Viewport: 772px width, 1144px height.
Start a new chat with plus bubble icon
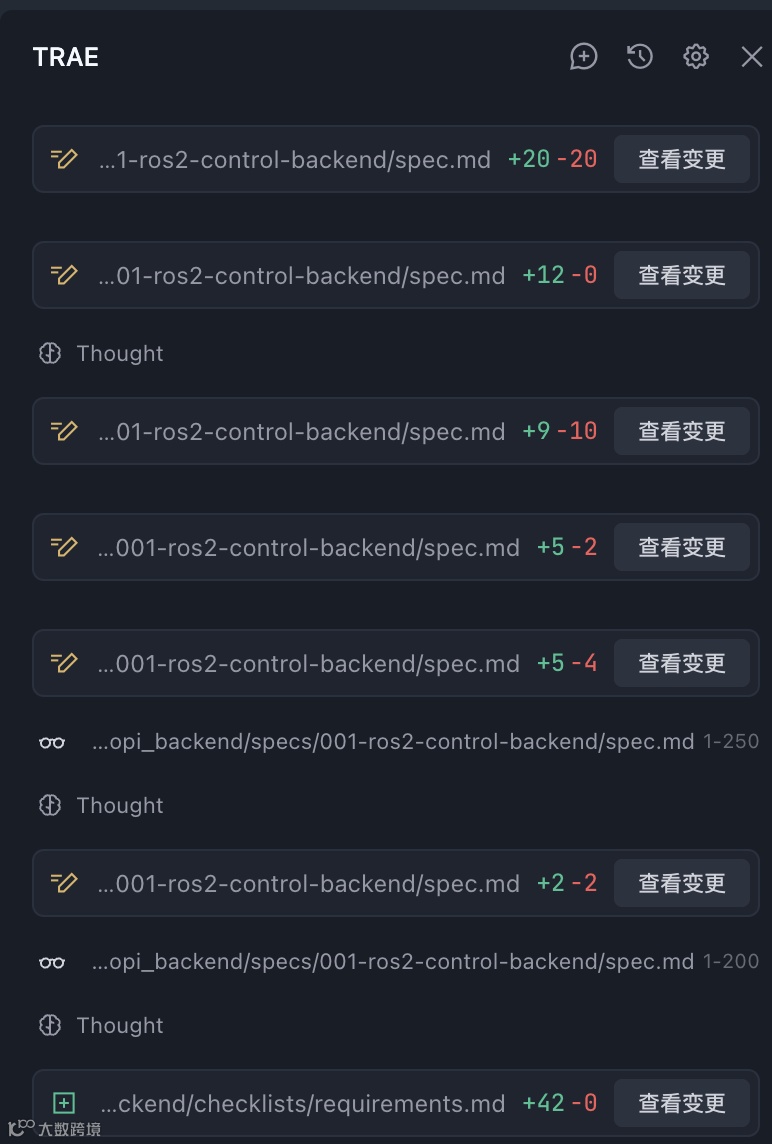[x=583, y=57]
